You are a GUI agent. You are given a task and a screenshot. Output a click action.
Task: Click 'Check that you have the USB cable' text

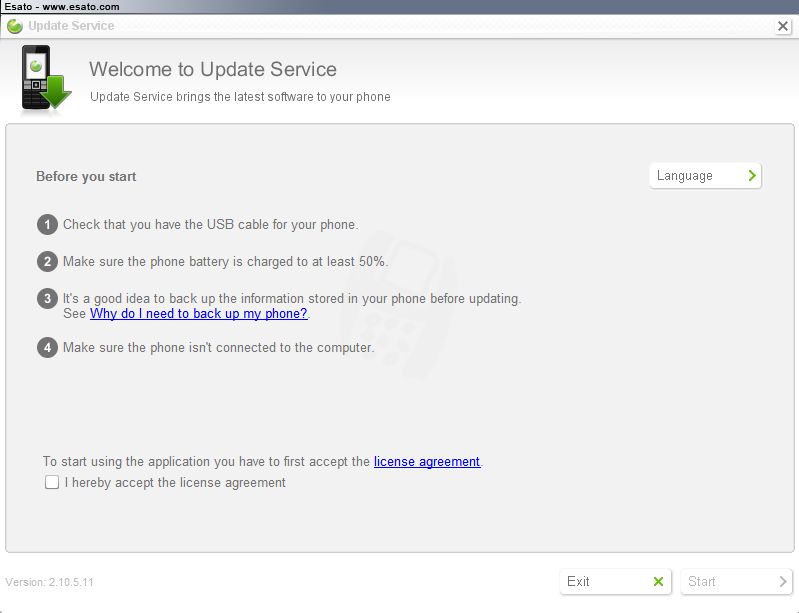click(x=210, y=225)
